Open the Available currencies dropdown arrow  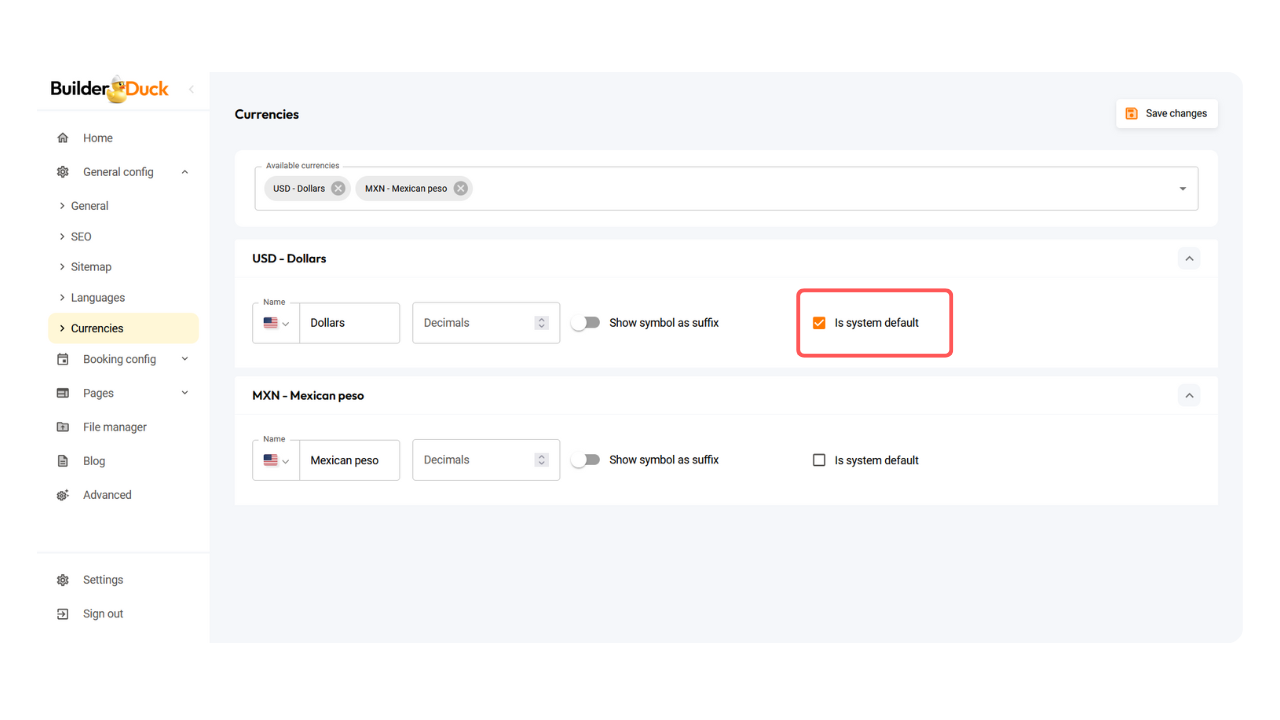point(1182,189)
